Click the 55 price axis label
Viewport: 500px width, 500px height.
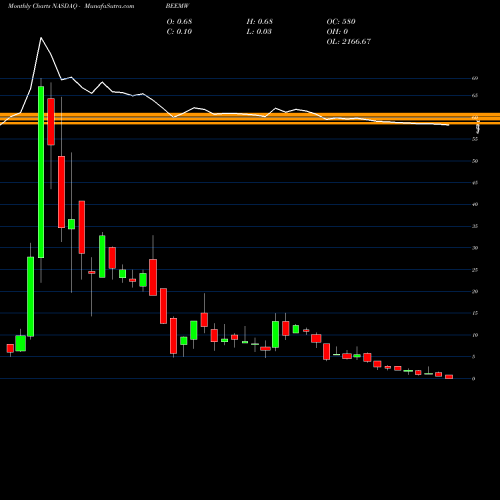click(475, 139)
